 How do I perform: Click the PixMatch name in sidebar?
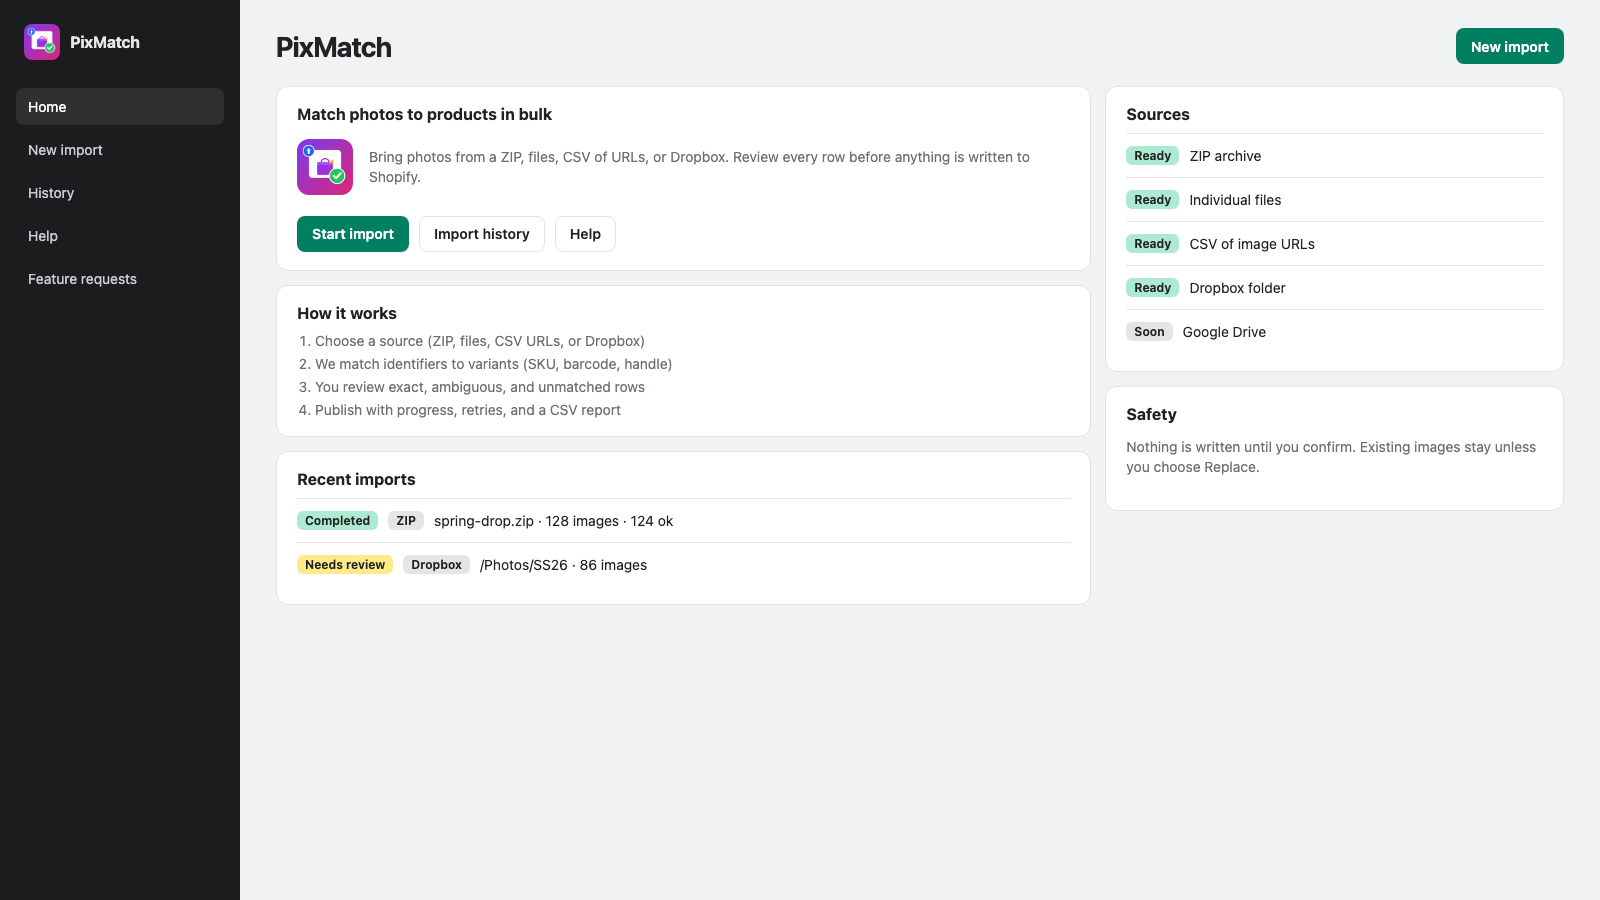[x=105, y=42]
